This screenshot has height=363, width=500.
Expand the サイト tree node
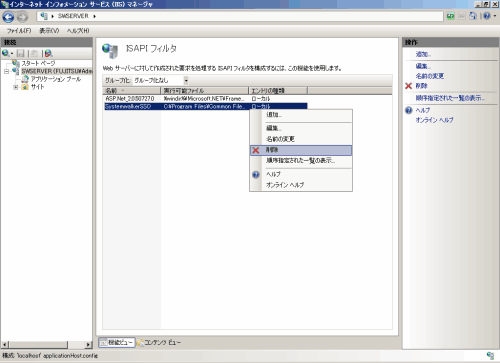click(15, 87)
